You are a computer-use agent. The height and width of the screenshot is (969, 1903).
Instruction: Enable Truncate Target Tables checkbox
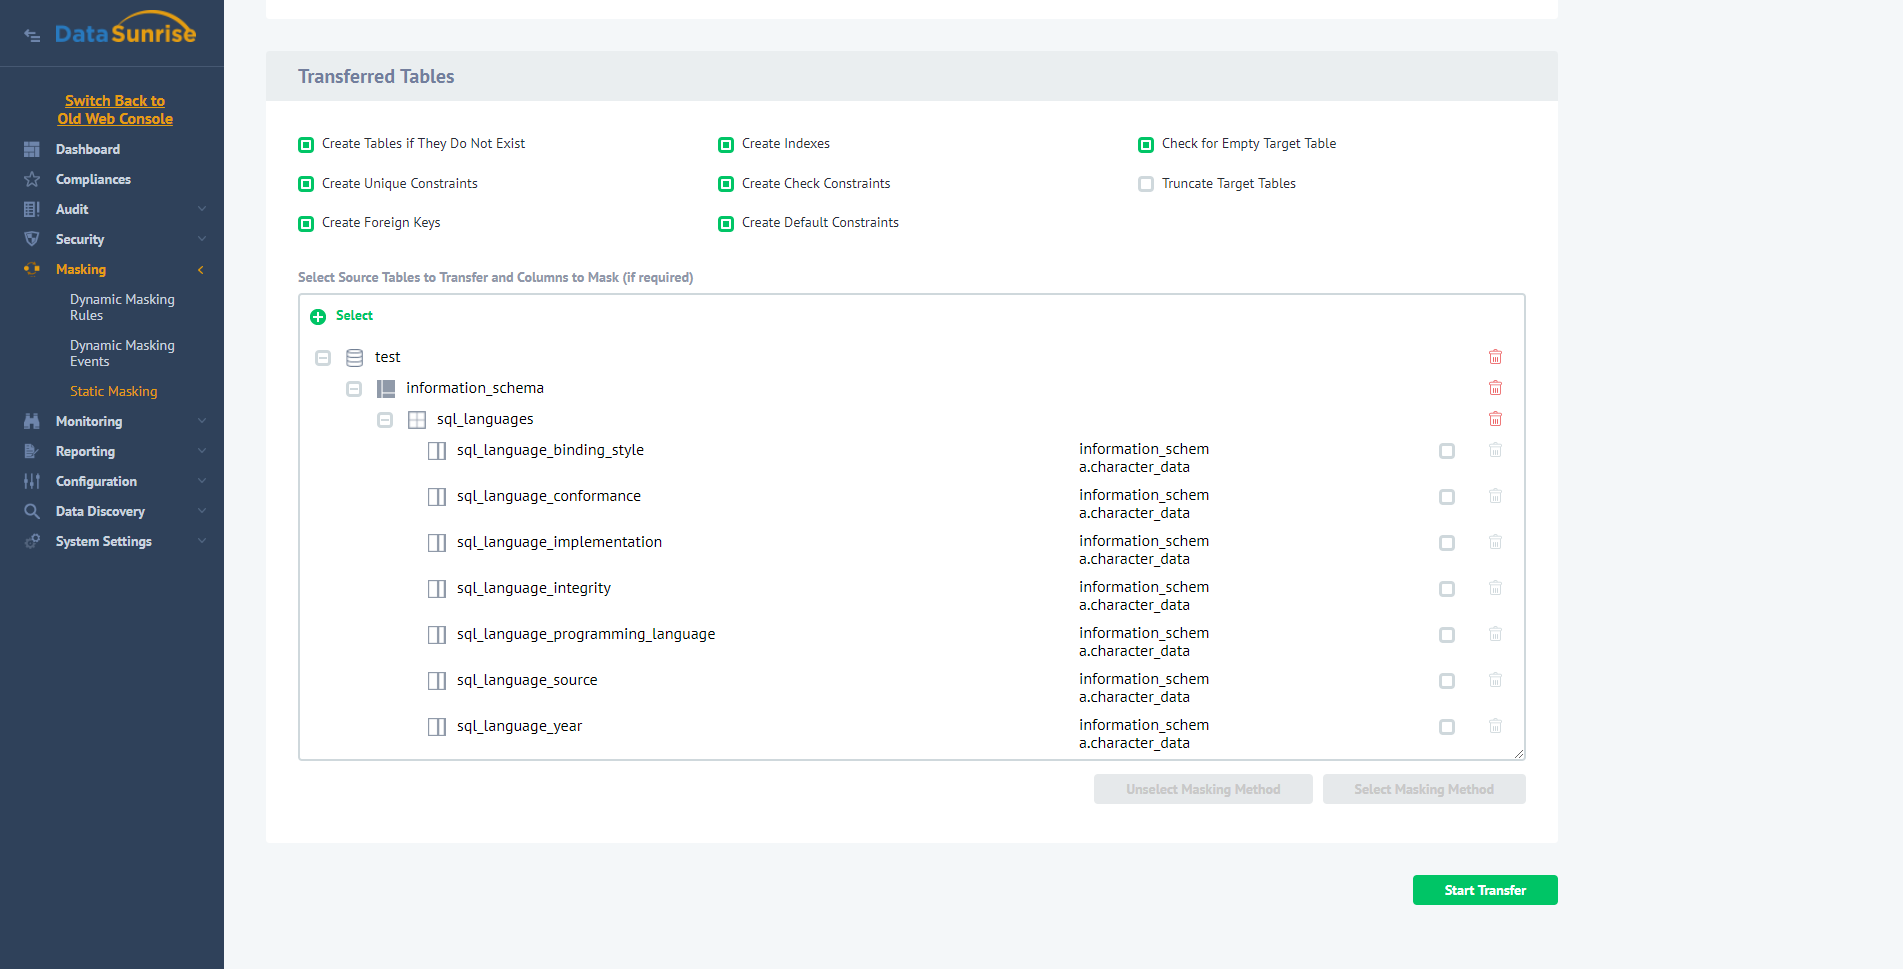click(1146, 184)
